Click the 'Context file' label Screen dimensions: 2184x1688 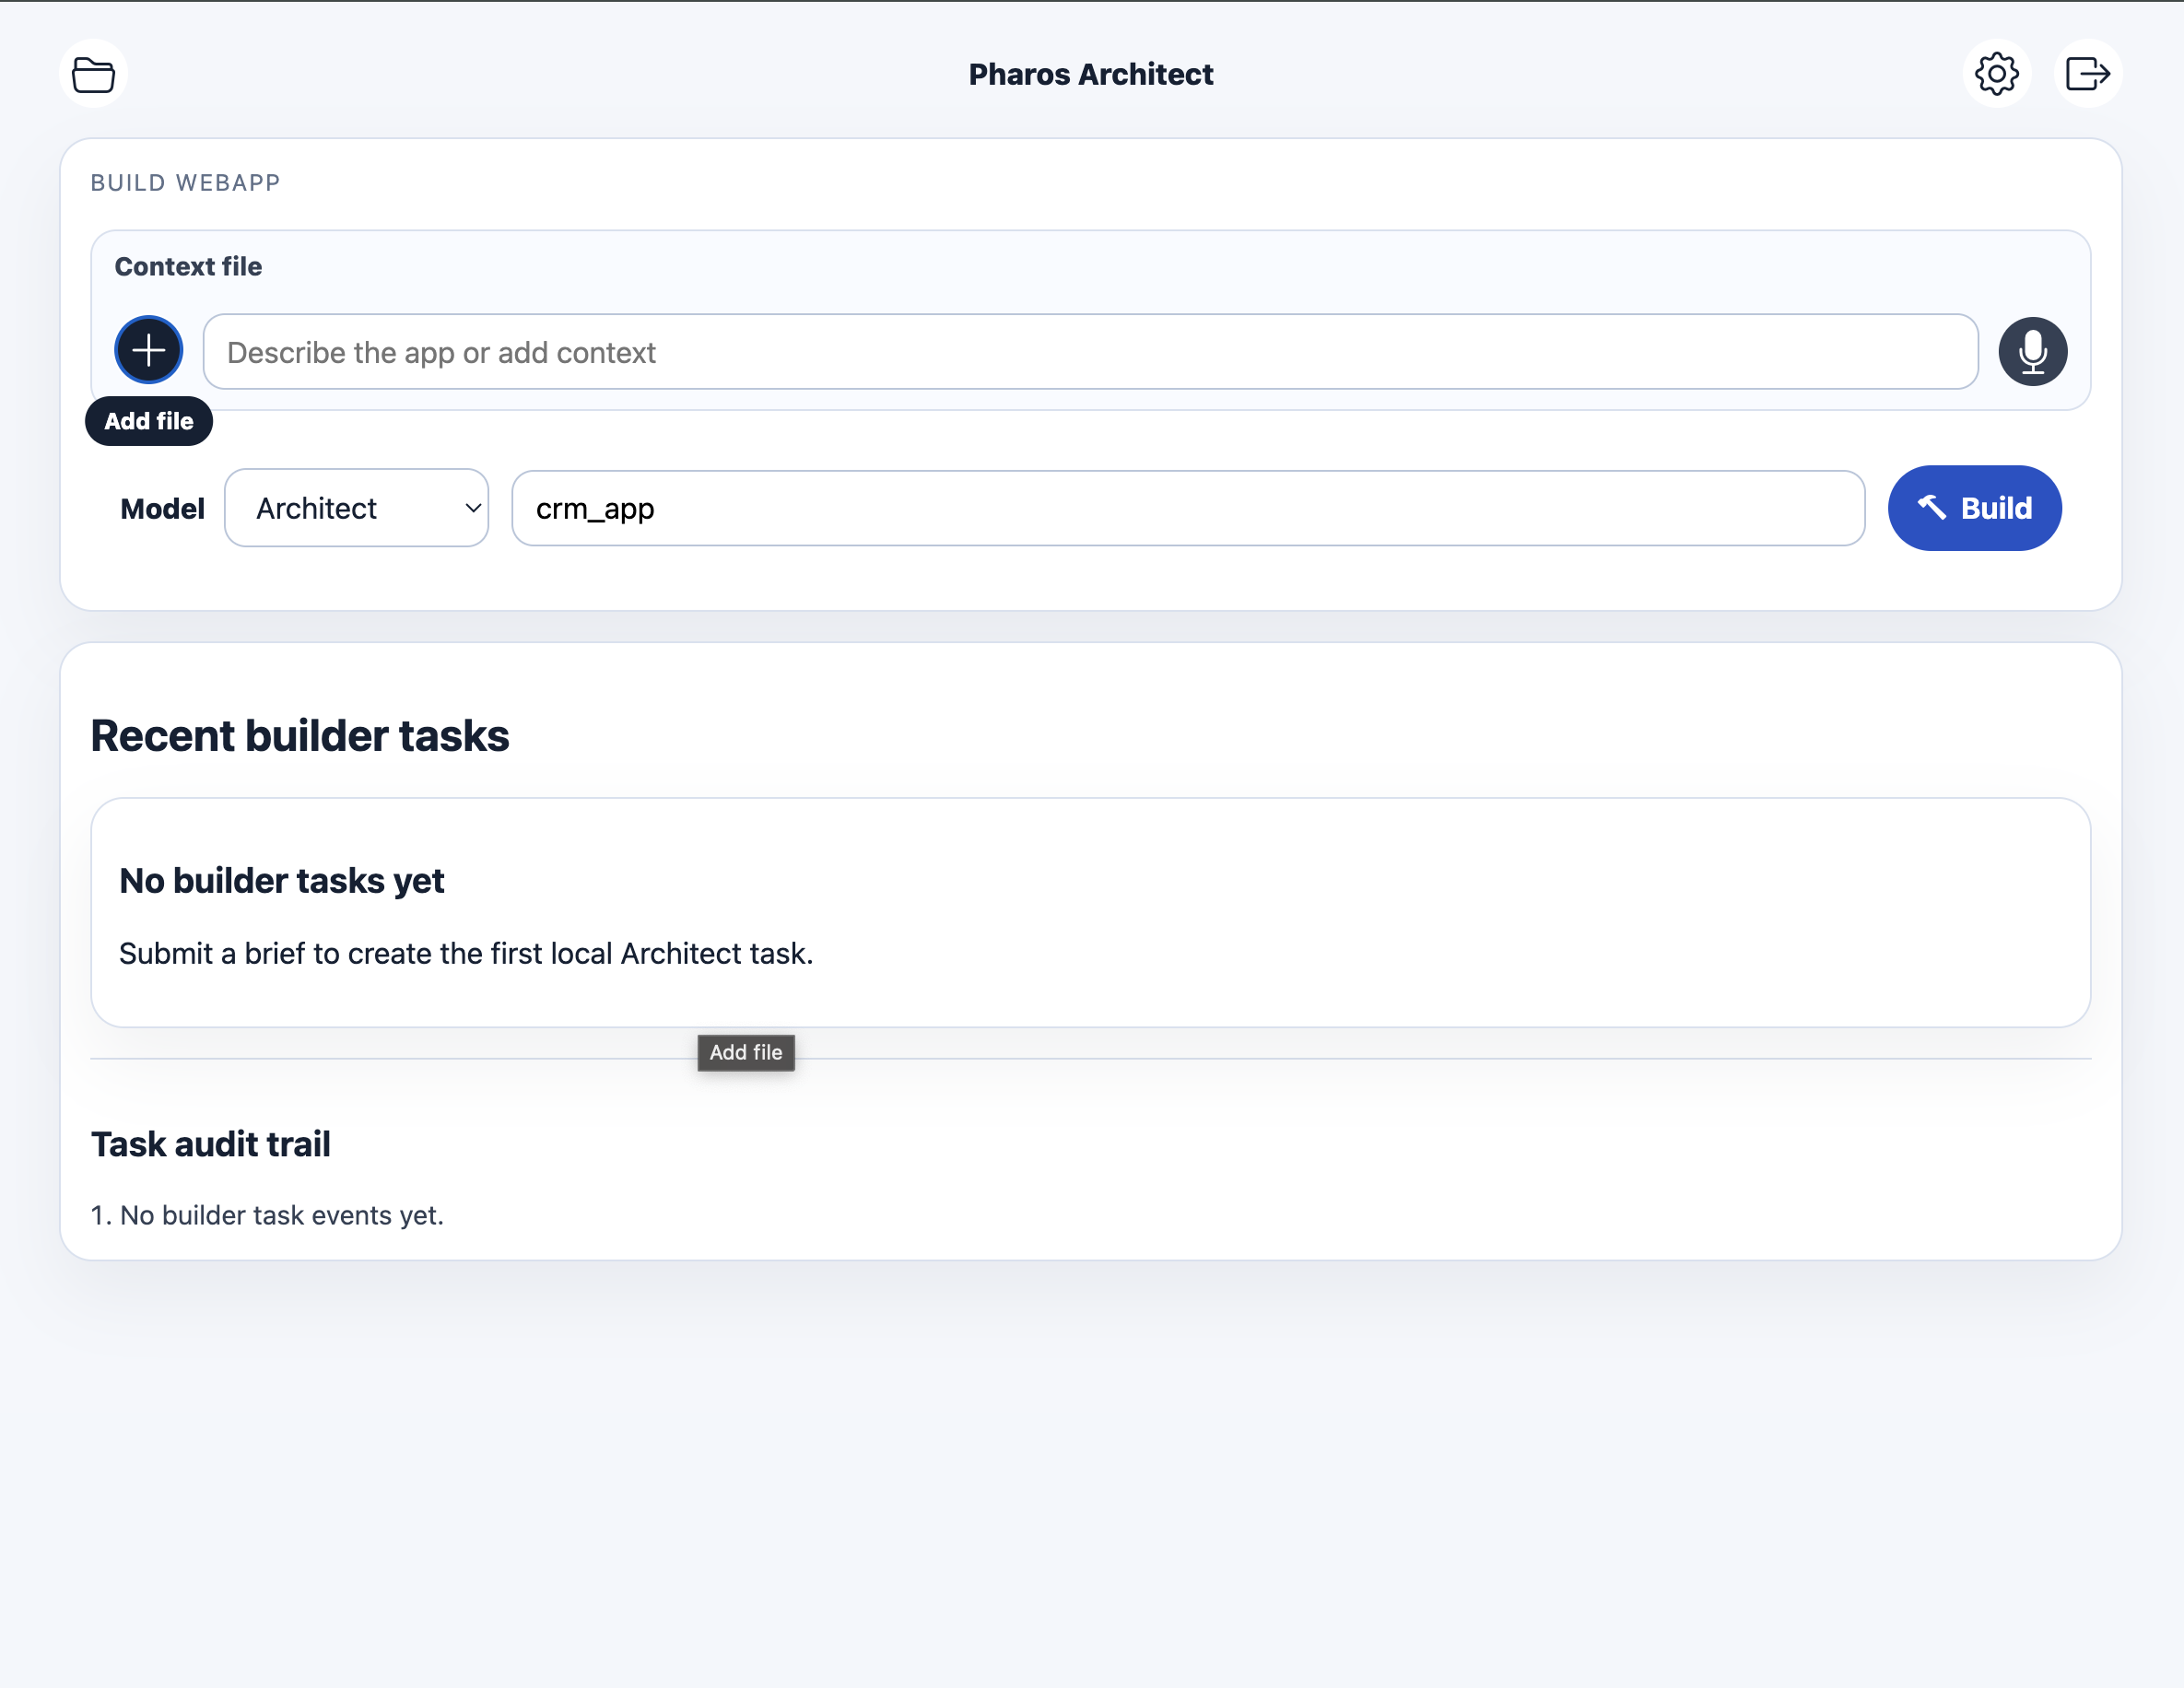[x=188, y=267]
